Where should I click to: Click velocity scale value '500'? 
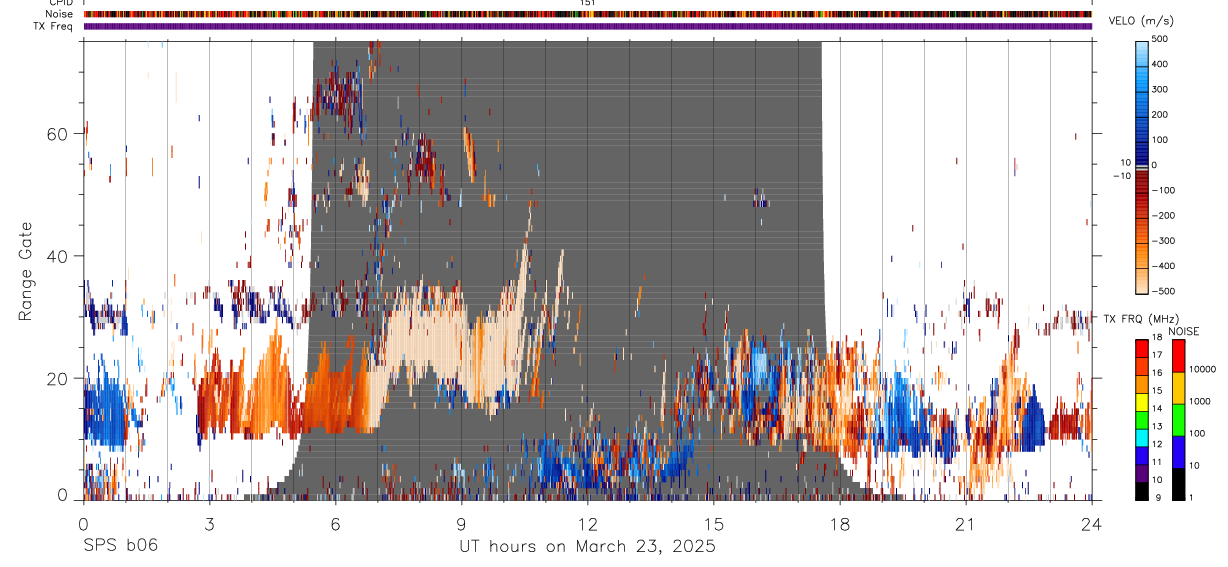(x=1162, y=39)
